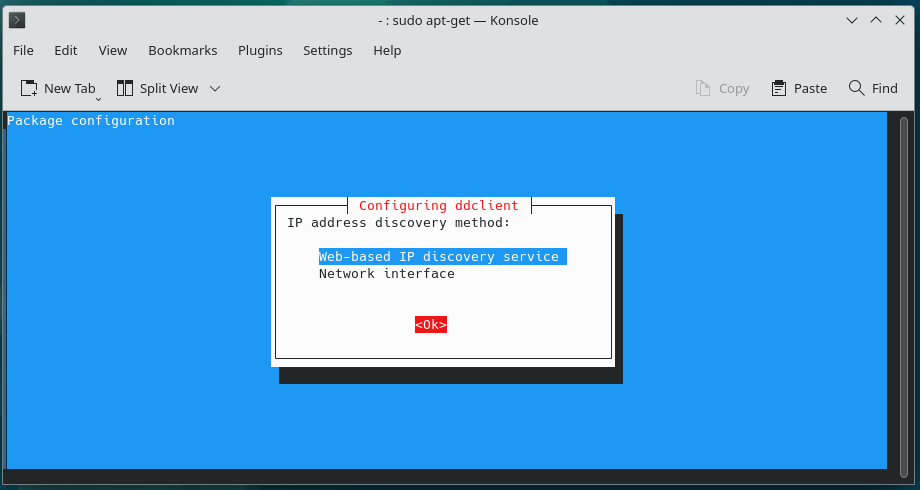
Task: Click the window title sudo apt-get Konsole
Action: click(458, 21)
